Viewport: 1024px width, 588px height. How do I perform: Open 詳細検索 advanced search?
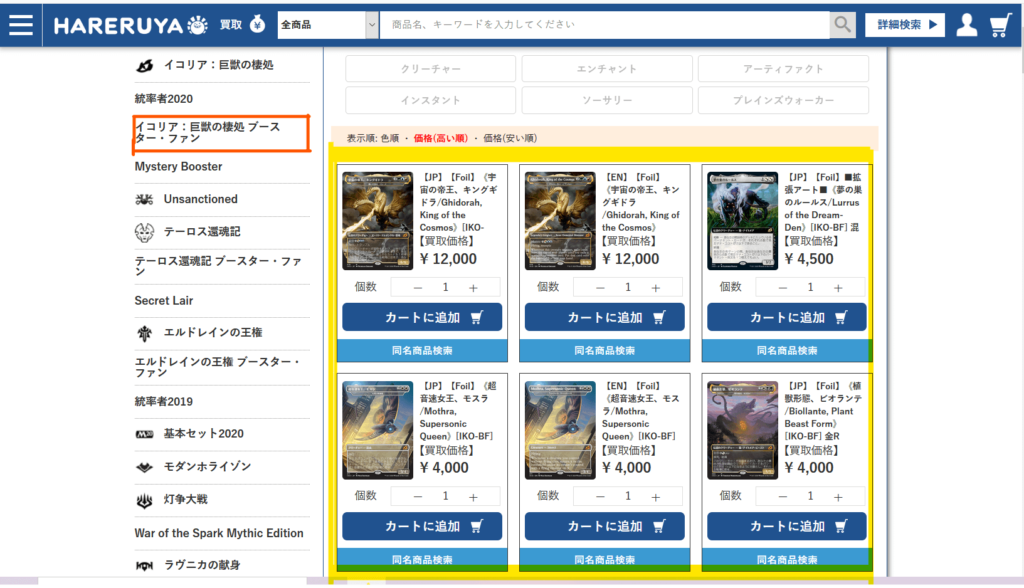tap(904, 25)
